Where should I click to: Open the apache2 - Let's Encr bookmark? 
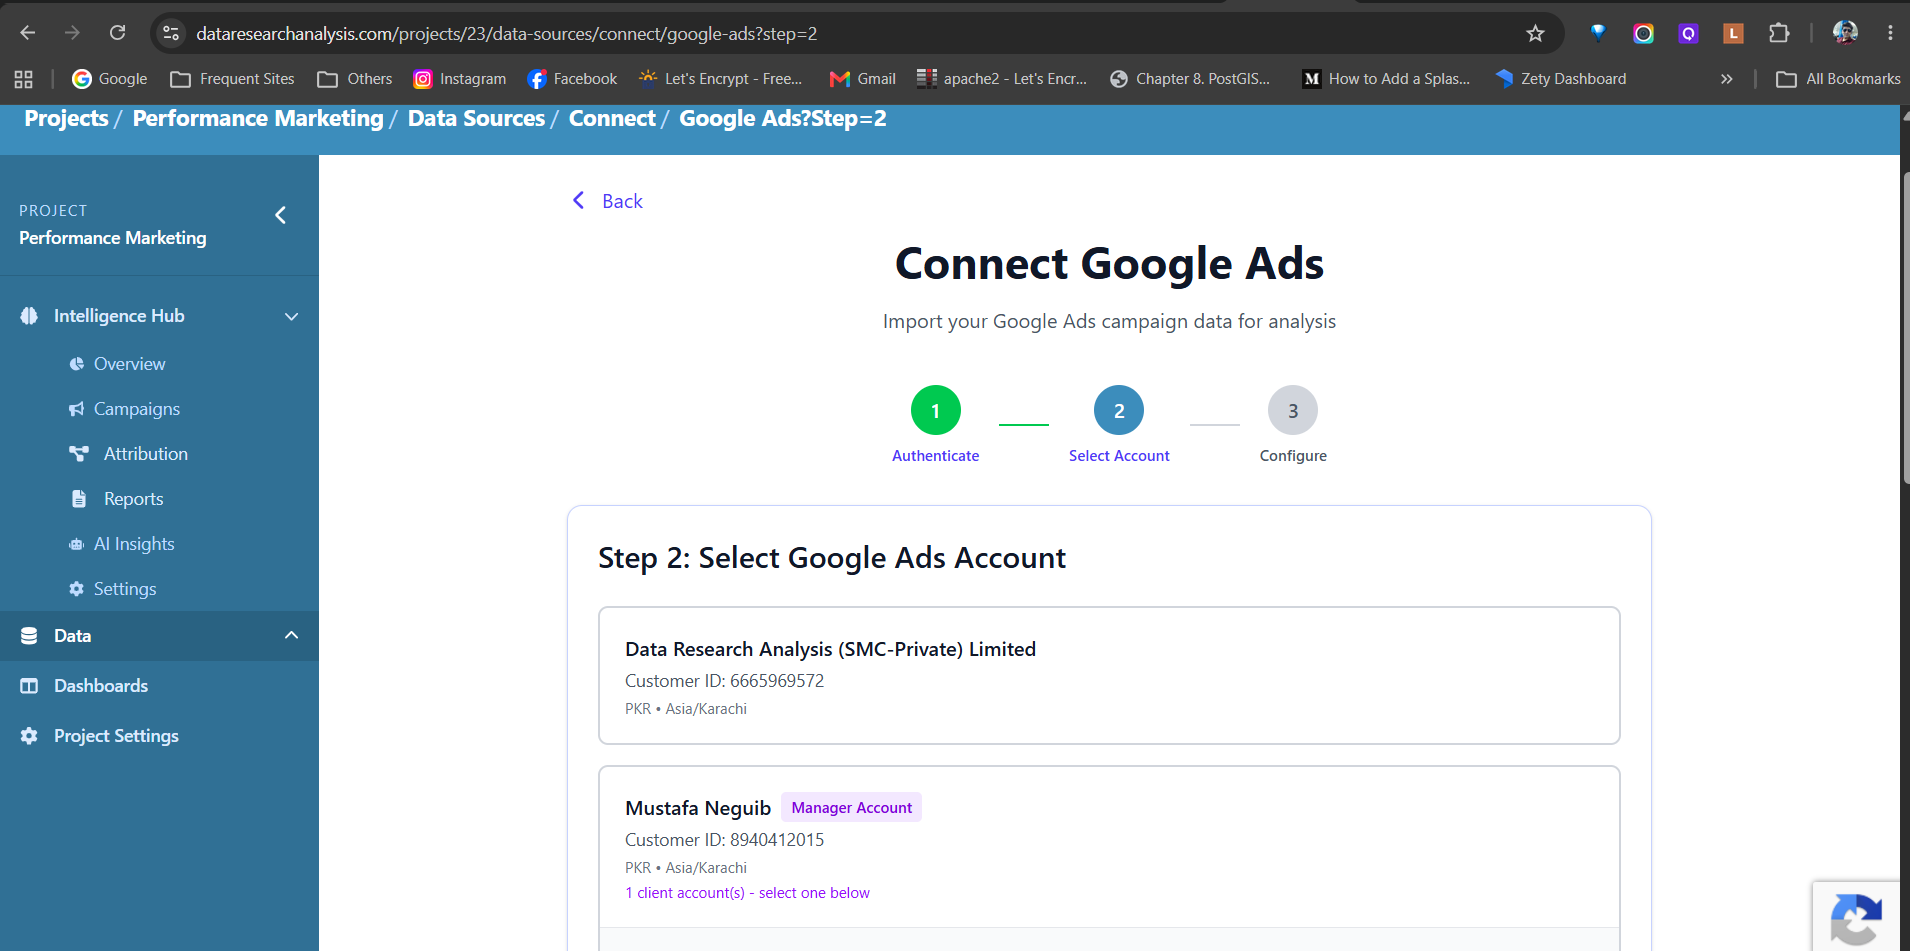[x=1002, y=79]
